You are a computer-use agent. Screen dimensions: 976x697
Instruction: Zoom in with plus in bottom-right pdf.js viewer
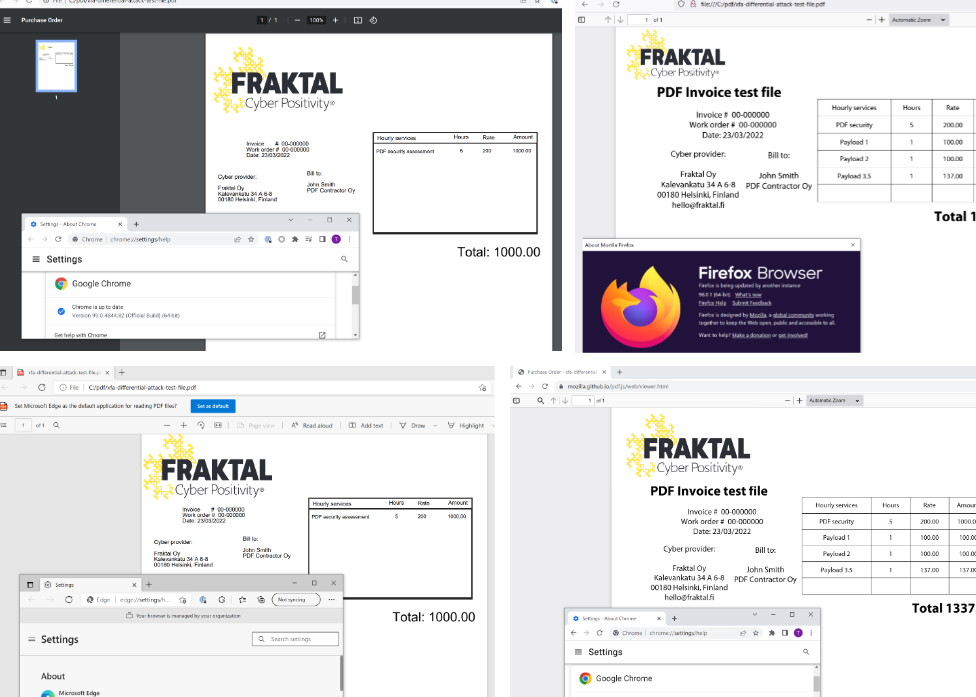tap(799, 401)
